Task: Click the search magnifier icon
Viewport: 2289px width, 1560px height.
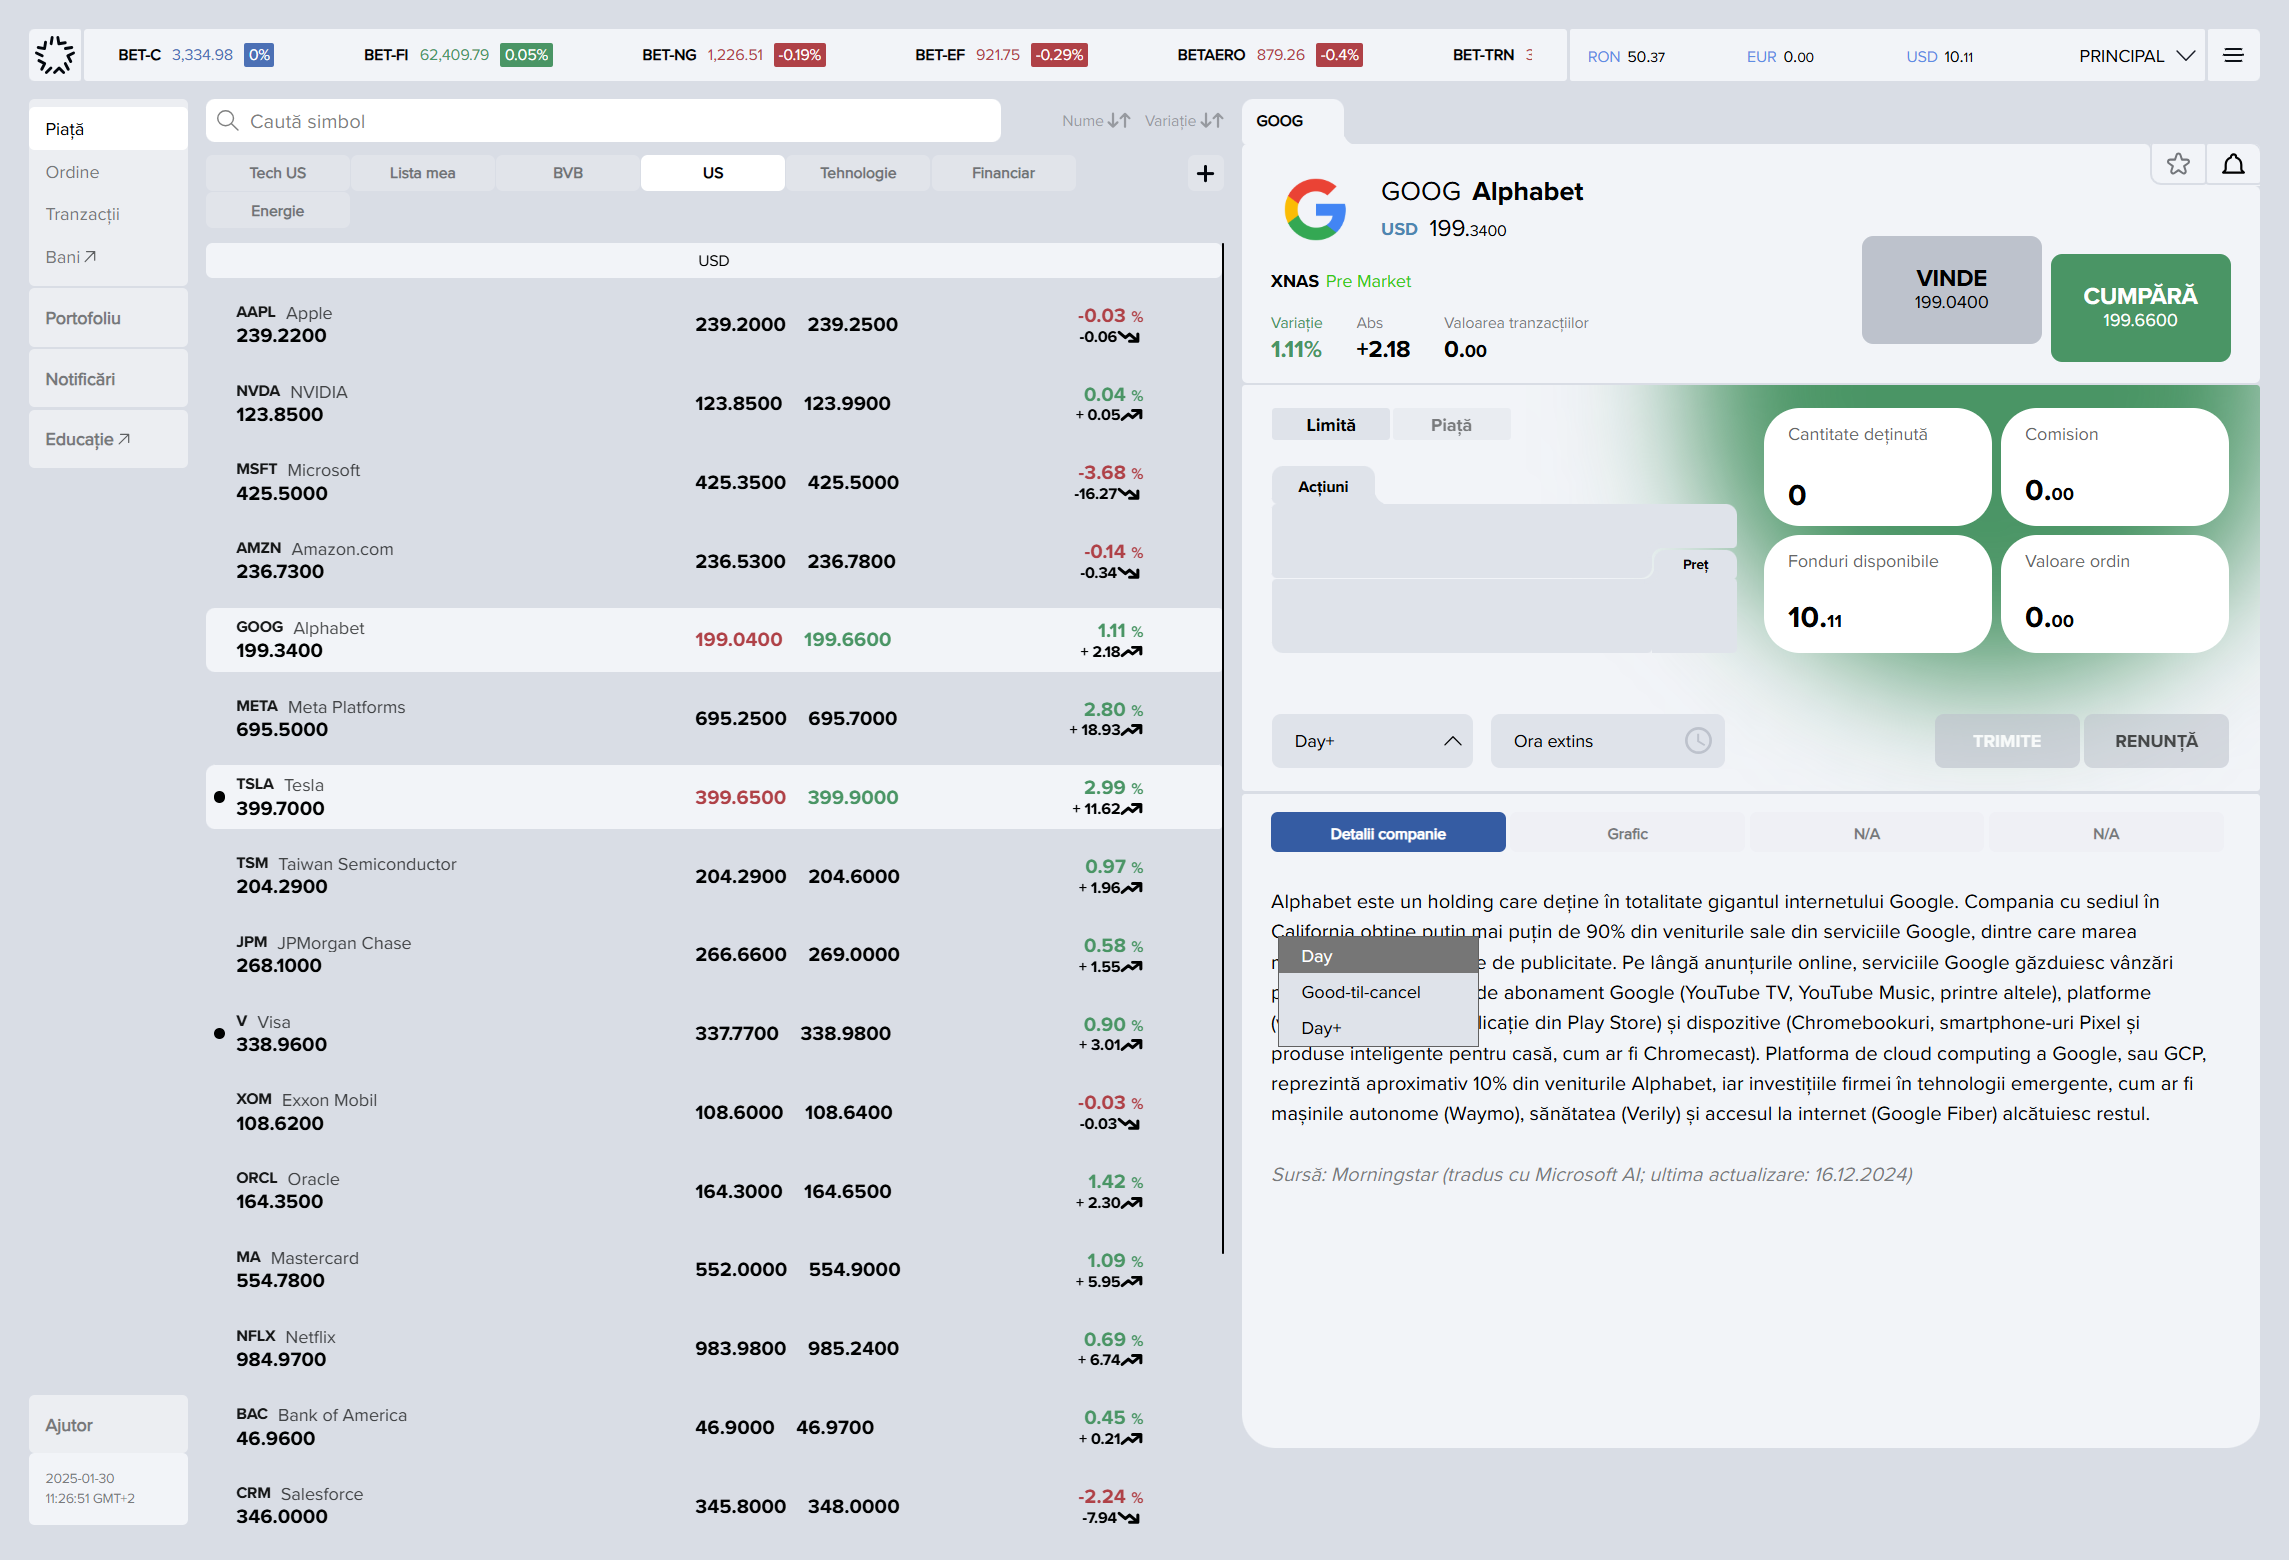Action: (228, 121)
